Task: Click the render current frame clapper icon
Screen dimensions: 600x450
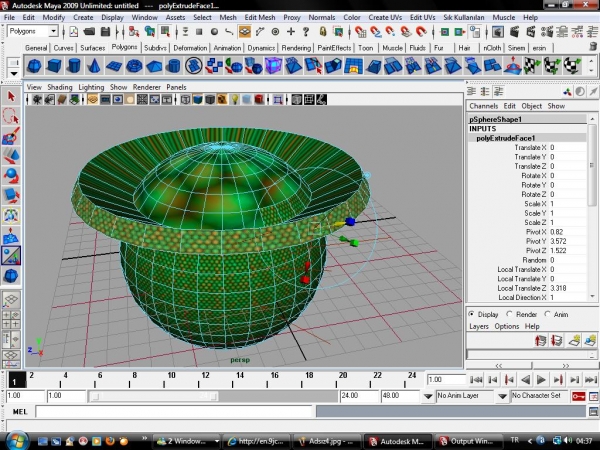Action: (x=514, y=32)
